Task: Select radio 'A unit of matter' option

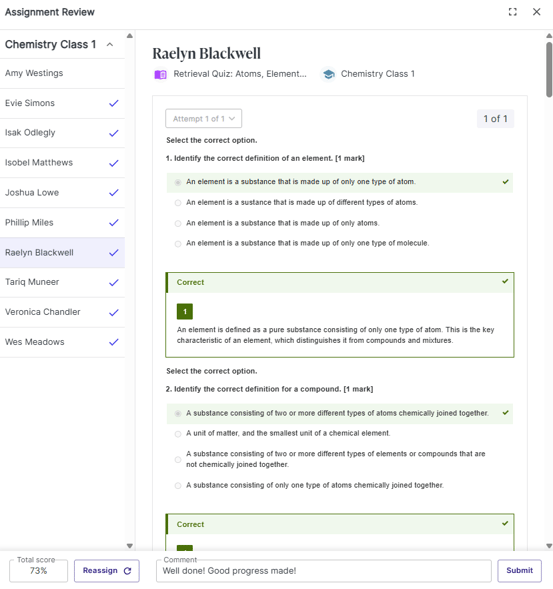Action: pyautogui.click(x=178, y=434)
